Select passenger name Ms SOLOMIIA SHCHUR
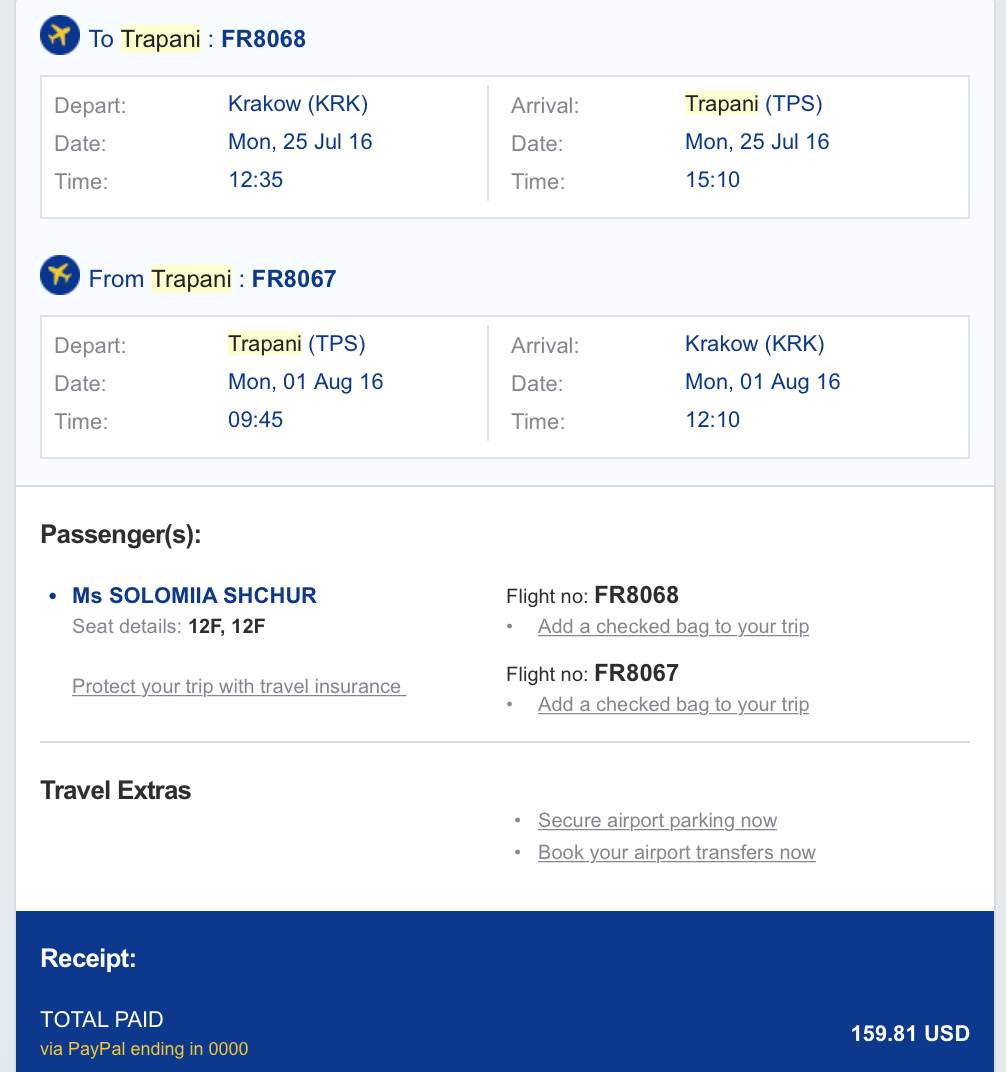Screen dimensions: 1006x1072 194,596
